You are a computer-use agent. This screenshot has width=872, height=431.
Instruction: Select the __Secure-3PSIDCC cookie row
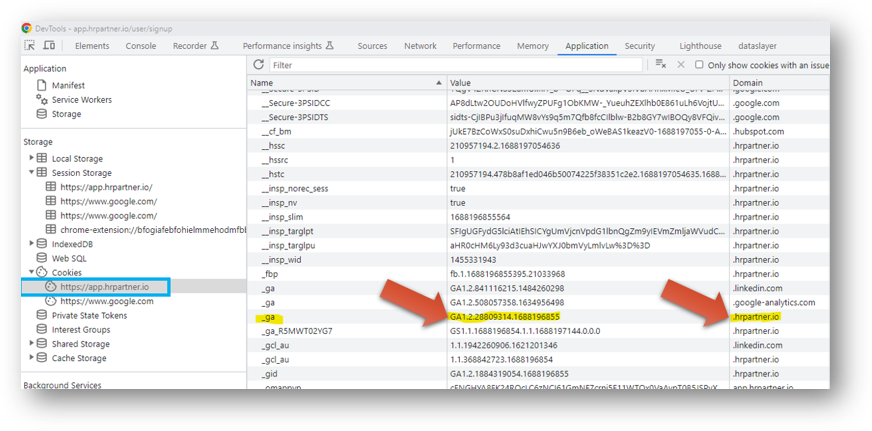538,103
